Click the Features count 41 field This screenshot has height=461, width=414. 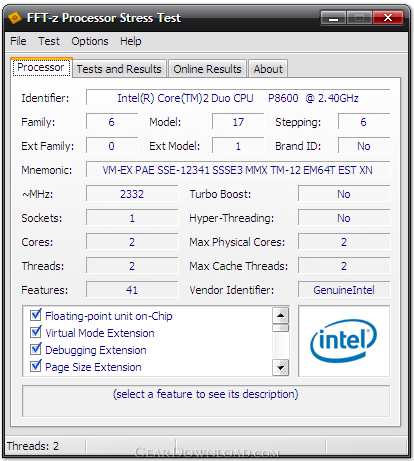(132, 290)
